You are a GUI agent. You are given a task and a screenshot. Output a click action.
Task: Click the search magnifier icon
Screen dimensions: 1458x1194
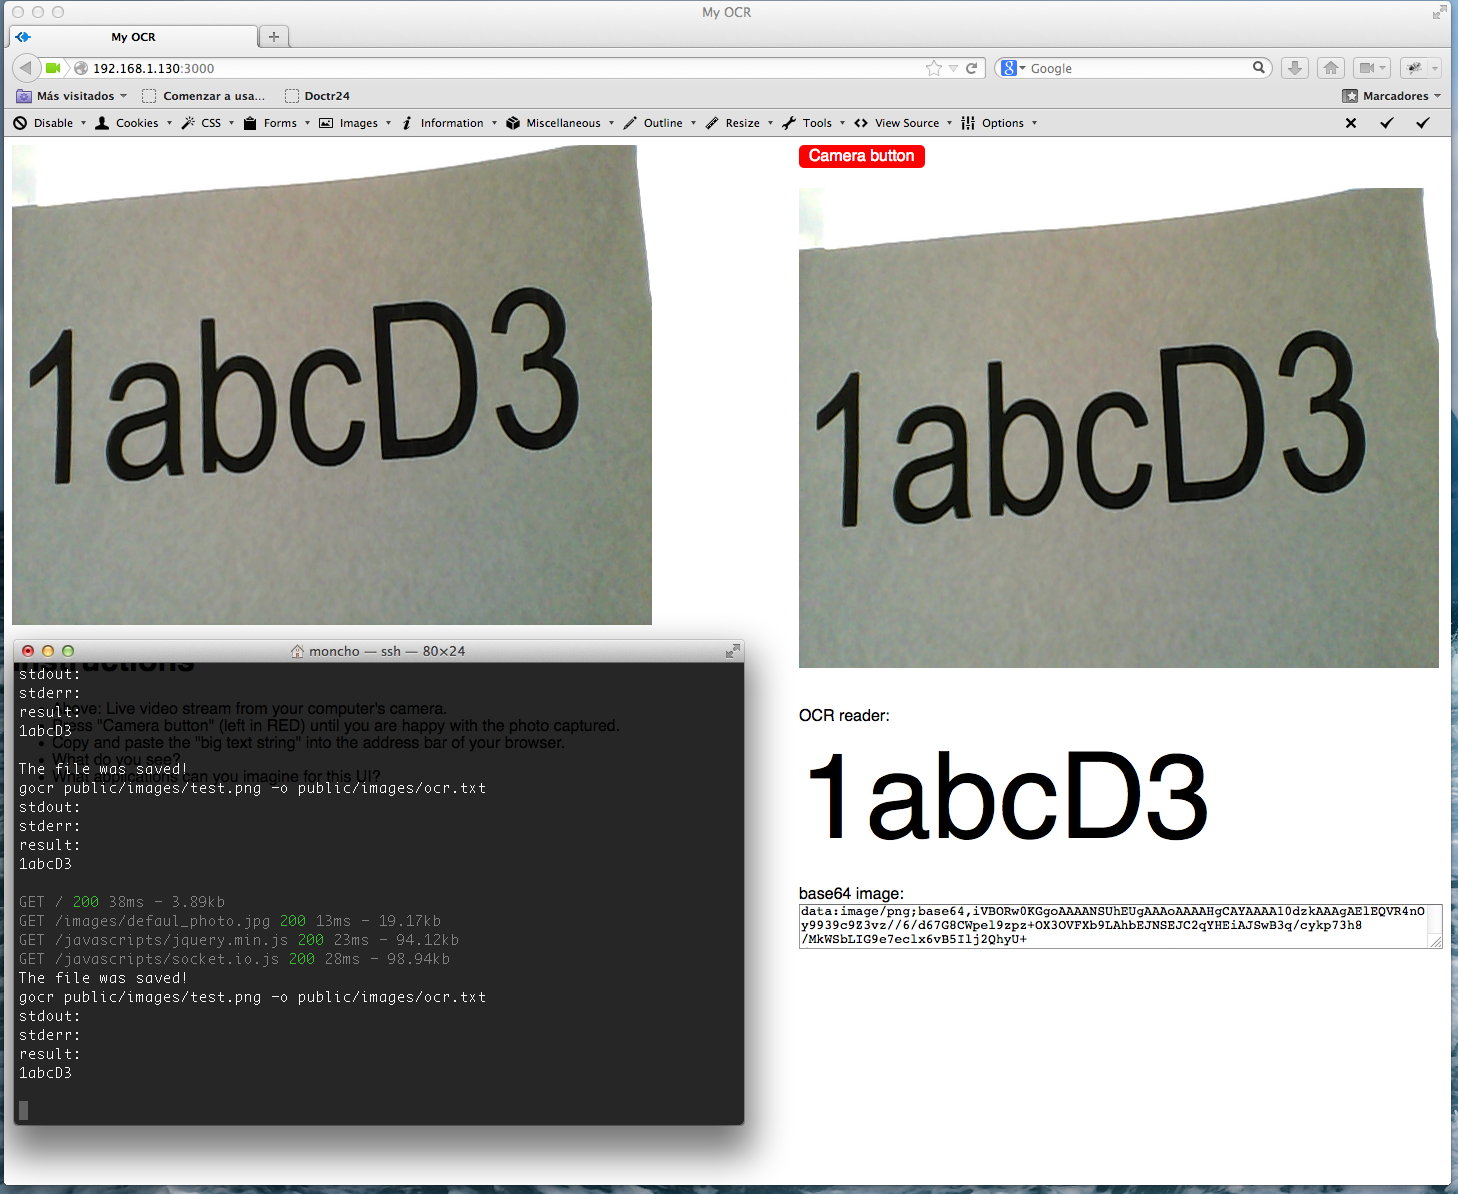(1259, 67)
